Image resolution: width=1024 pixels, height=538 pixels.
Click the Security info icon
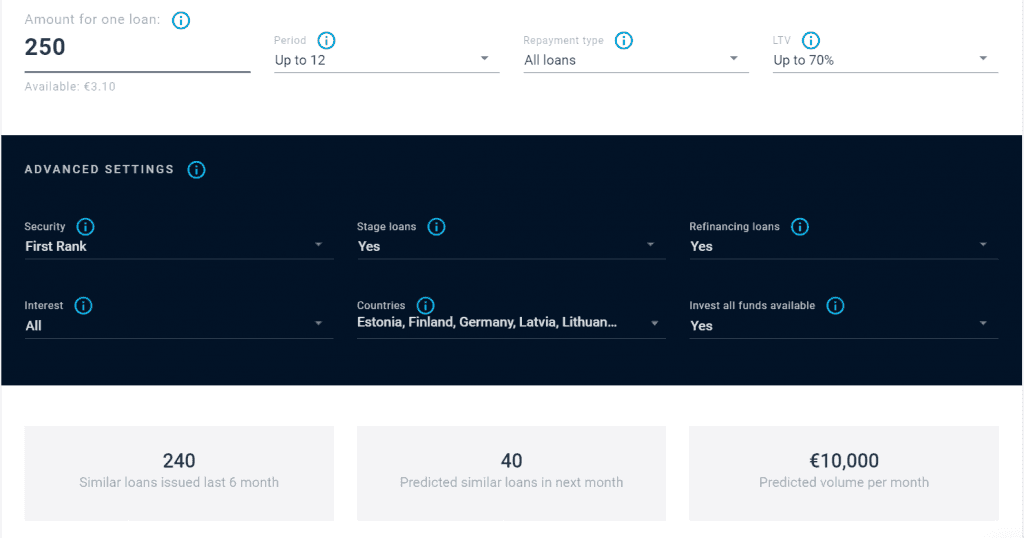[x=85, y=227]
